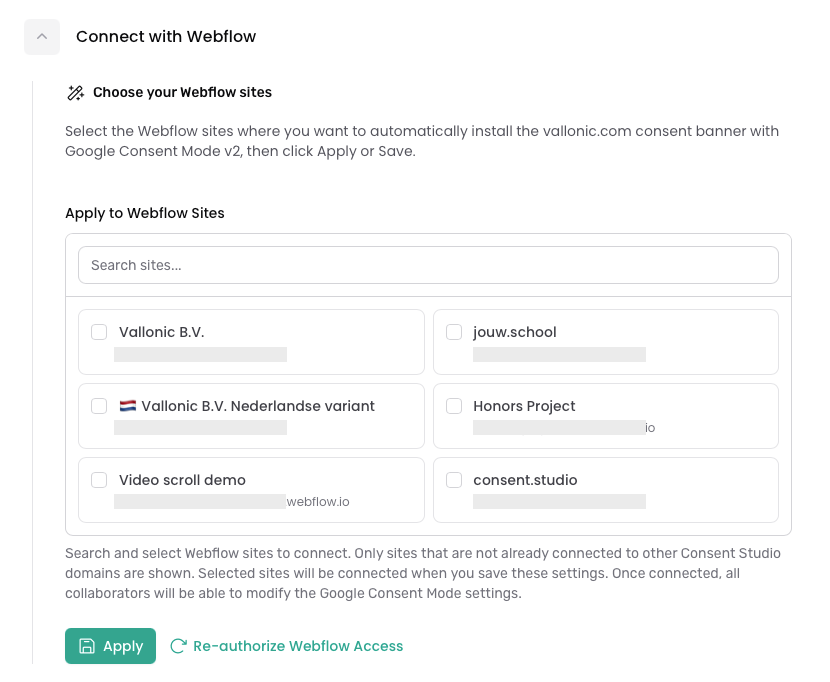Image resolution: width=830 pixels, height=682 pixels.
Task: Click the Apply button
Action: tap(110, 646)
